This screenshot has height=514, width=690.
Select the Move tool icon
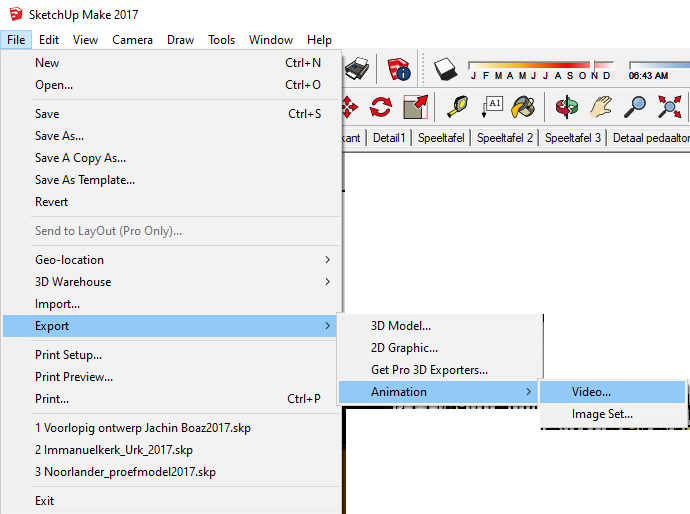(x=350, y=107)
